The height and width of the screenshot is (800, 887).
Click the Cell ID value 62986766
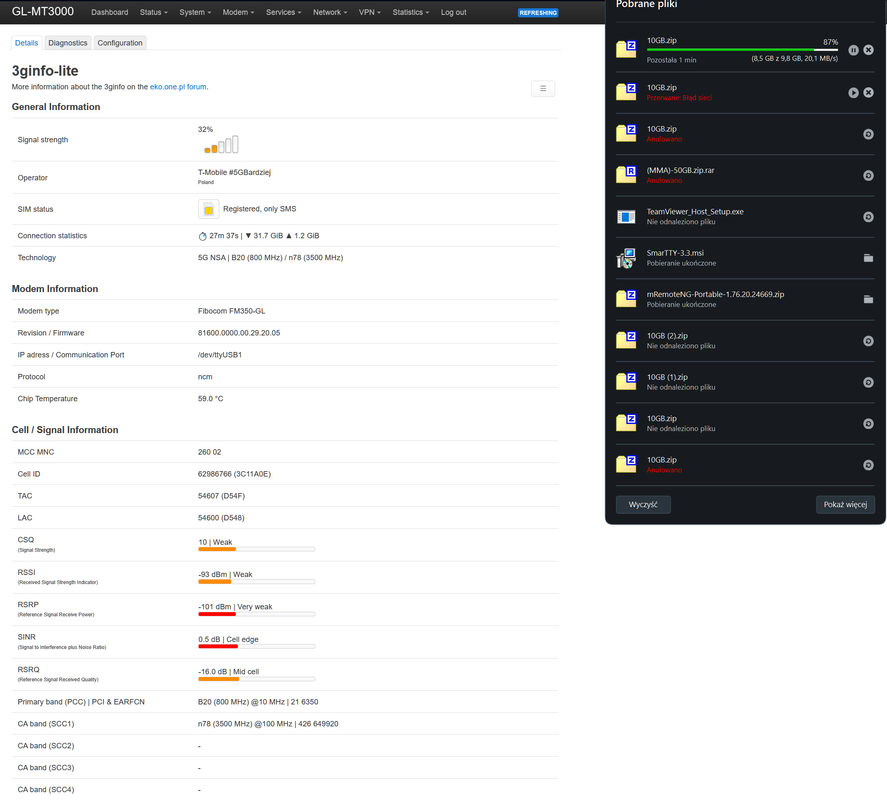point(234,475)
